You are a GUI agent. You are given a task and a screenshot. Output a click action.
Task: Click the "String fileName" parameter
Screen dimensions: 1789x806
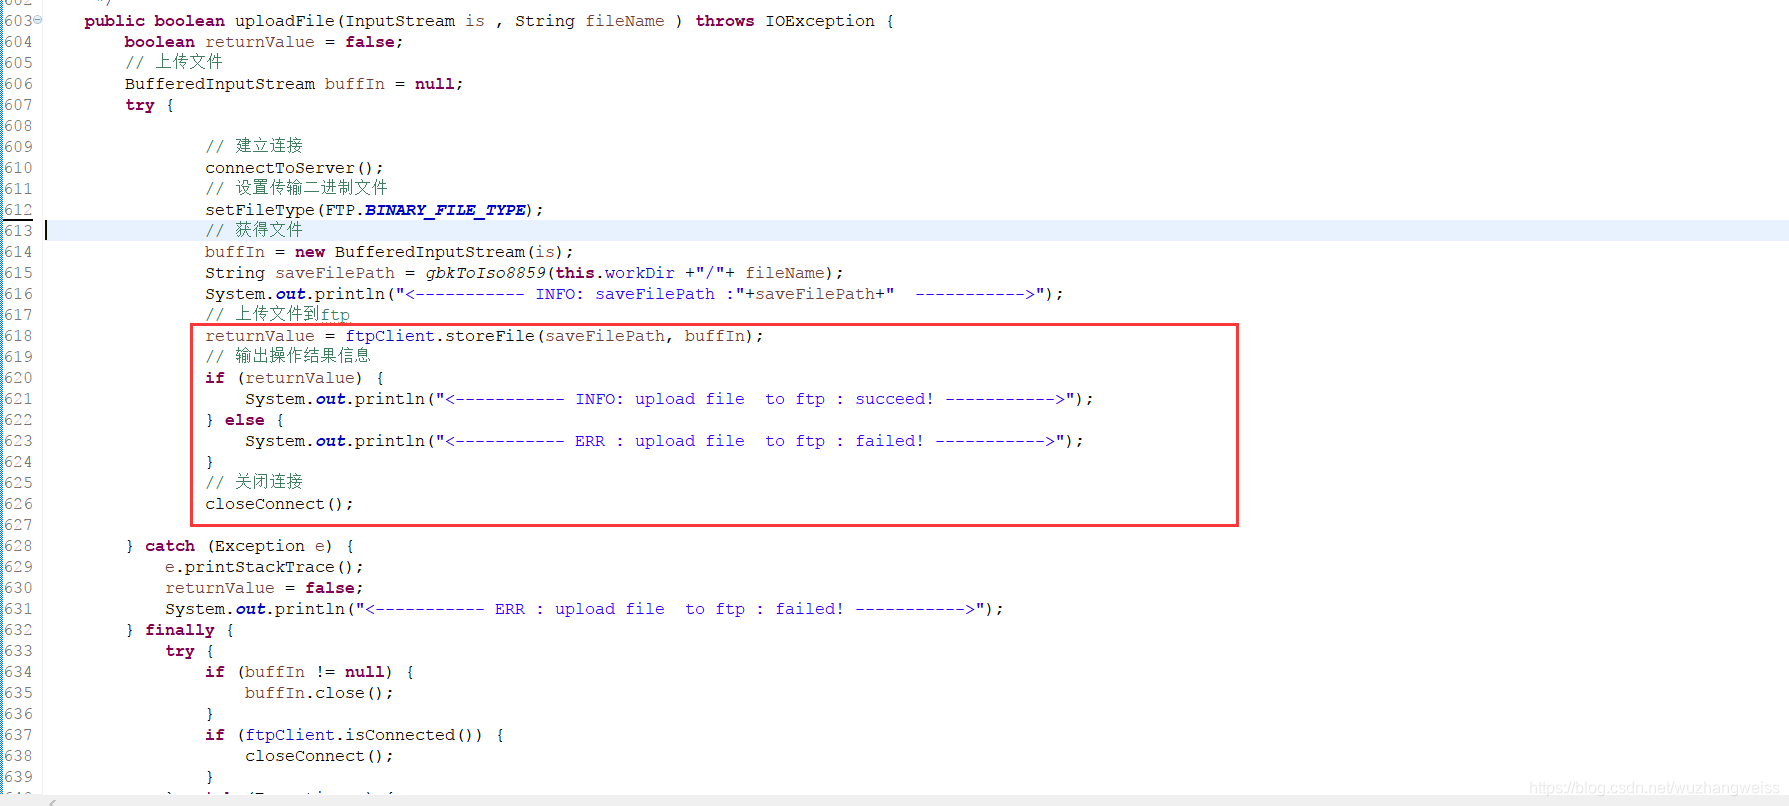tap(590, 21)
